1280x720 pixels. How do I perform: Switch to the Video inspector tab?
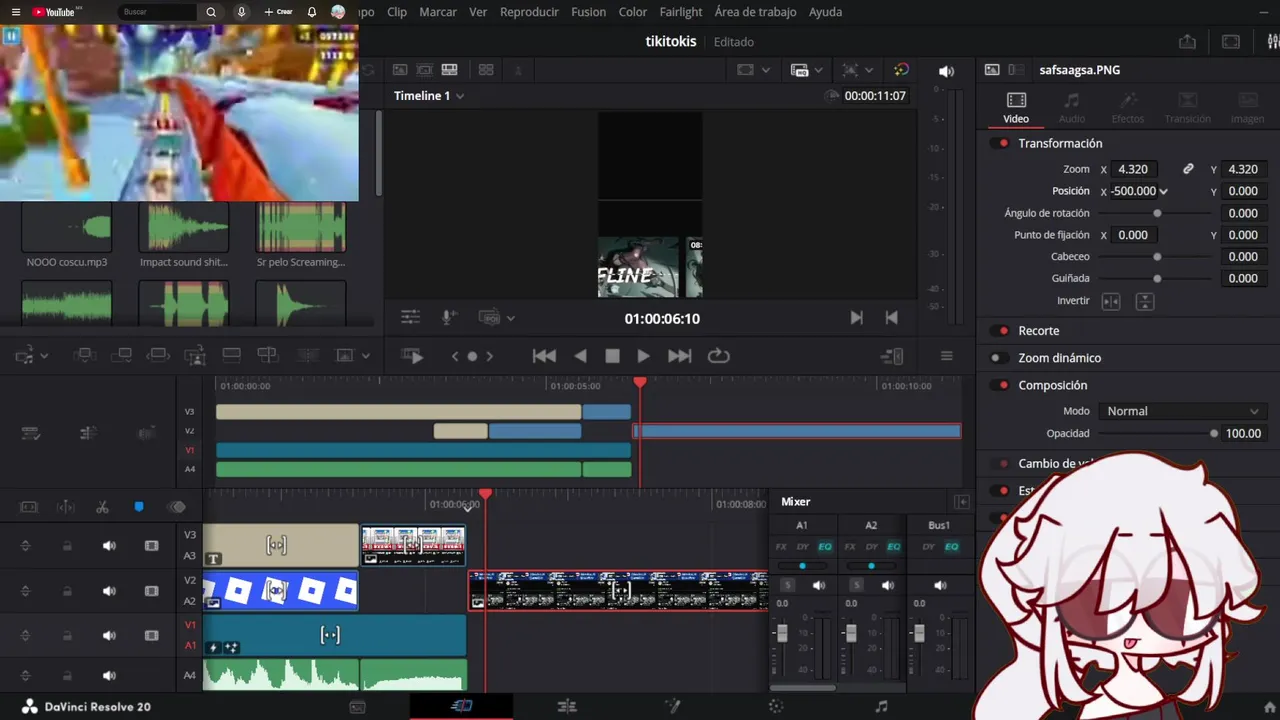pos(1016,108)
